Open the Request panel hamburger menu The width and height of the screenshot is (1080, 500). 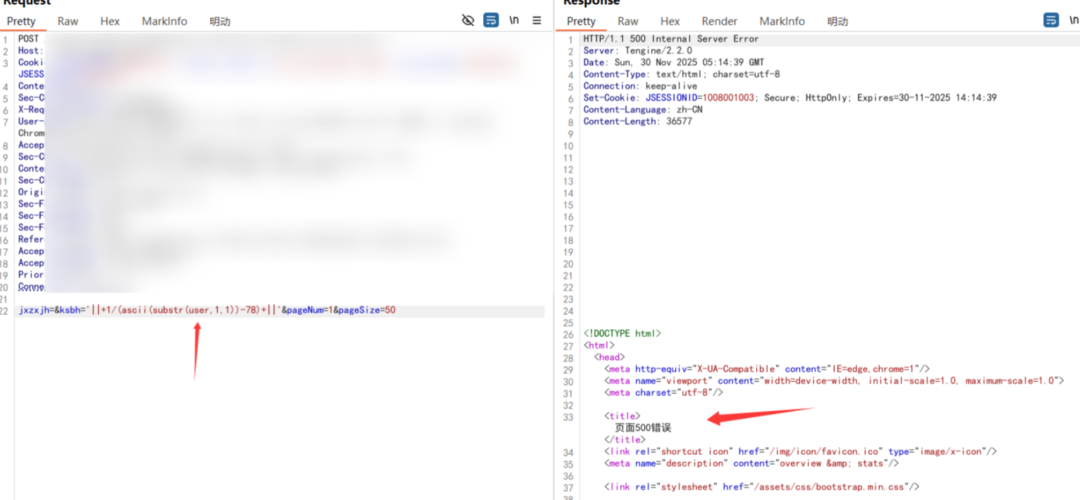[537, 20]
